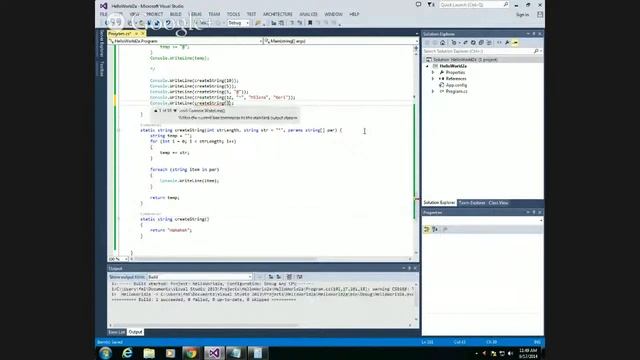Switch to the Class View tab
640x360 pixels.
point(498,203)
